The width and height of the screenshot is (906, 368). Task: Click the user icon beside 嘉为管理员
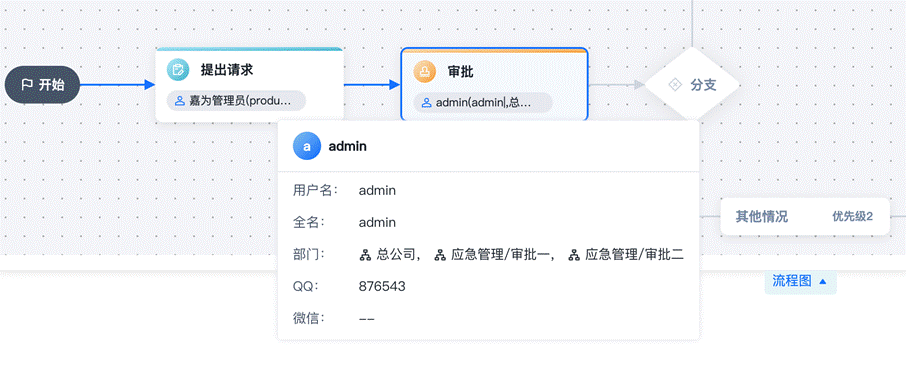coord(180,101)
